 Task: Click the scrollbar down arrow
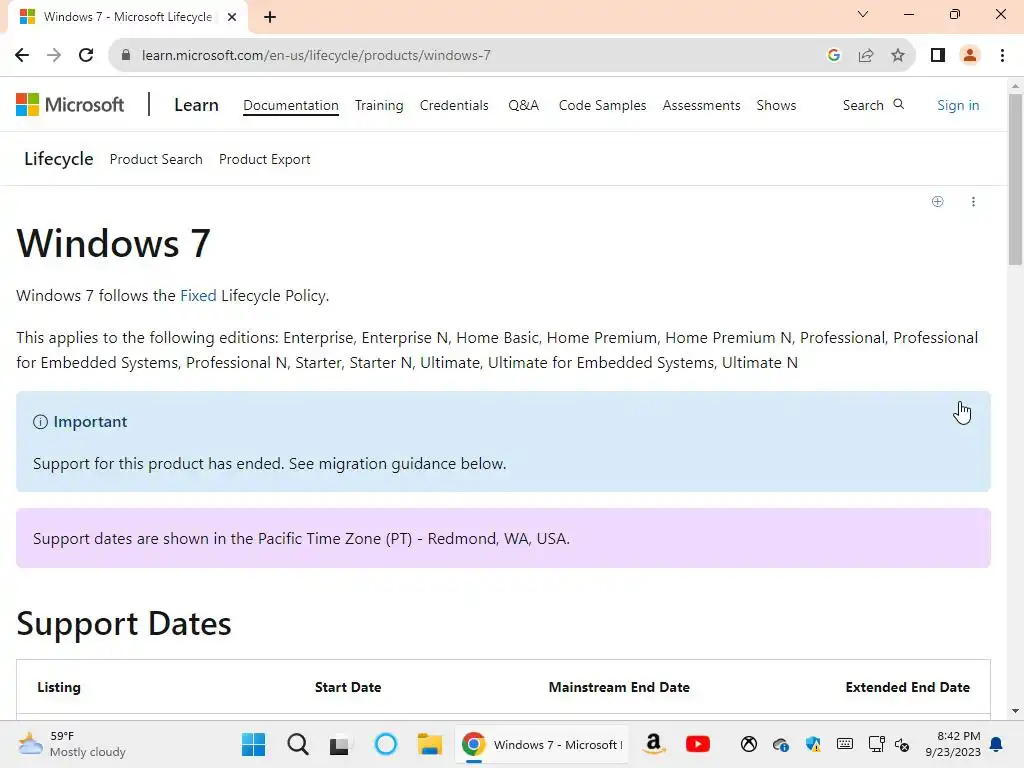point(1015,711)
